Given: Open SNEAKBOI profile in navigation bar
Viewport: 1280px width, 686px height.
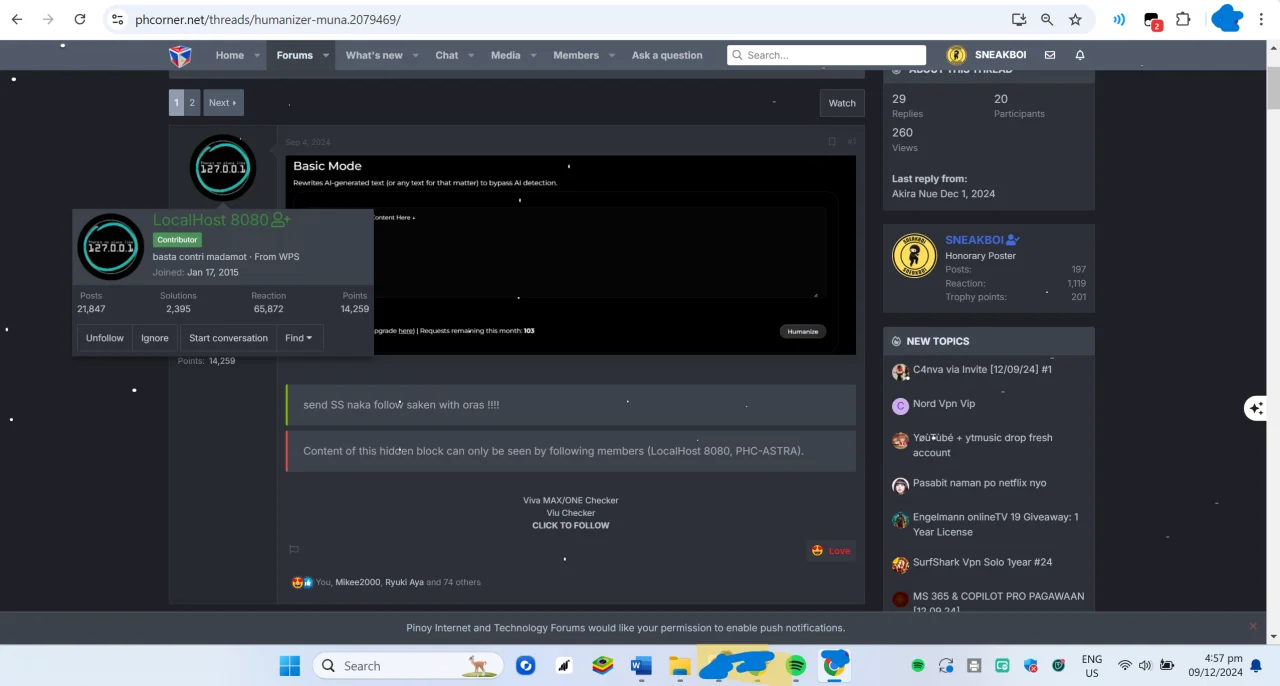Looking at the screenshot, I should pyautogui.click(x=986, y=55).
